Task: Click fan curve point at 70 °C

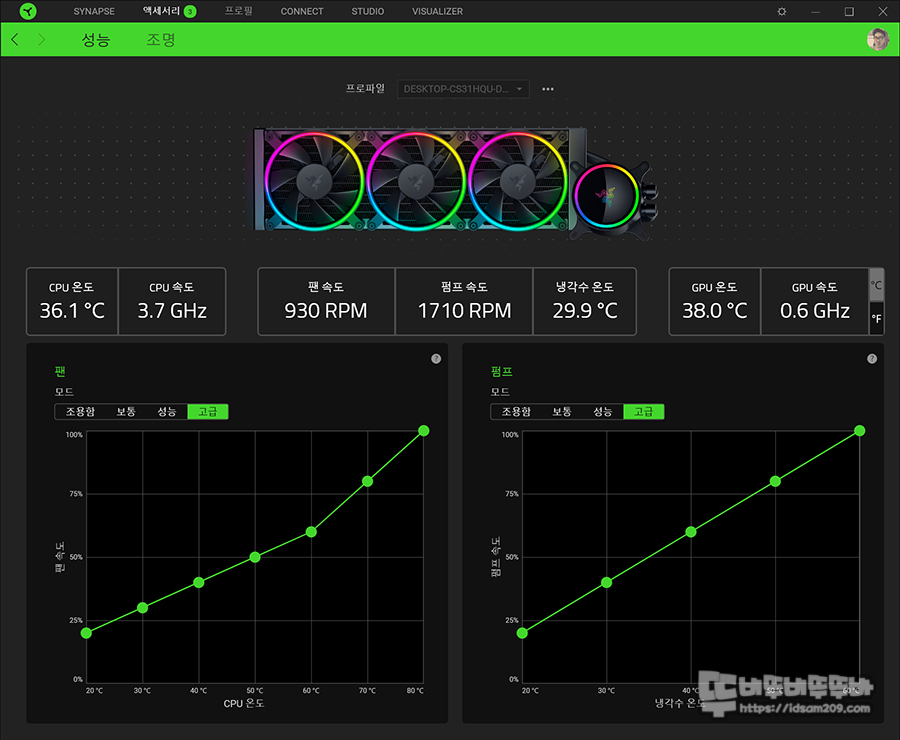Action: point(367,482)
